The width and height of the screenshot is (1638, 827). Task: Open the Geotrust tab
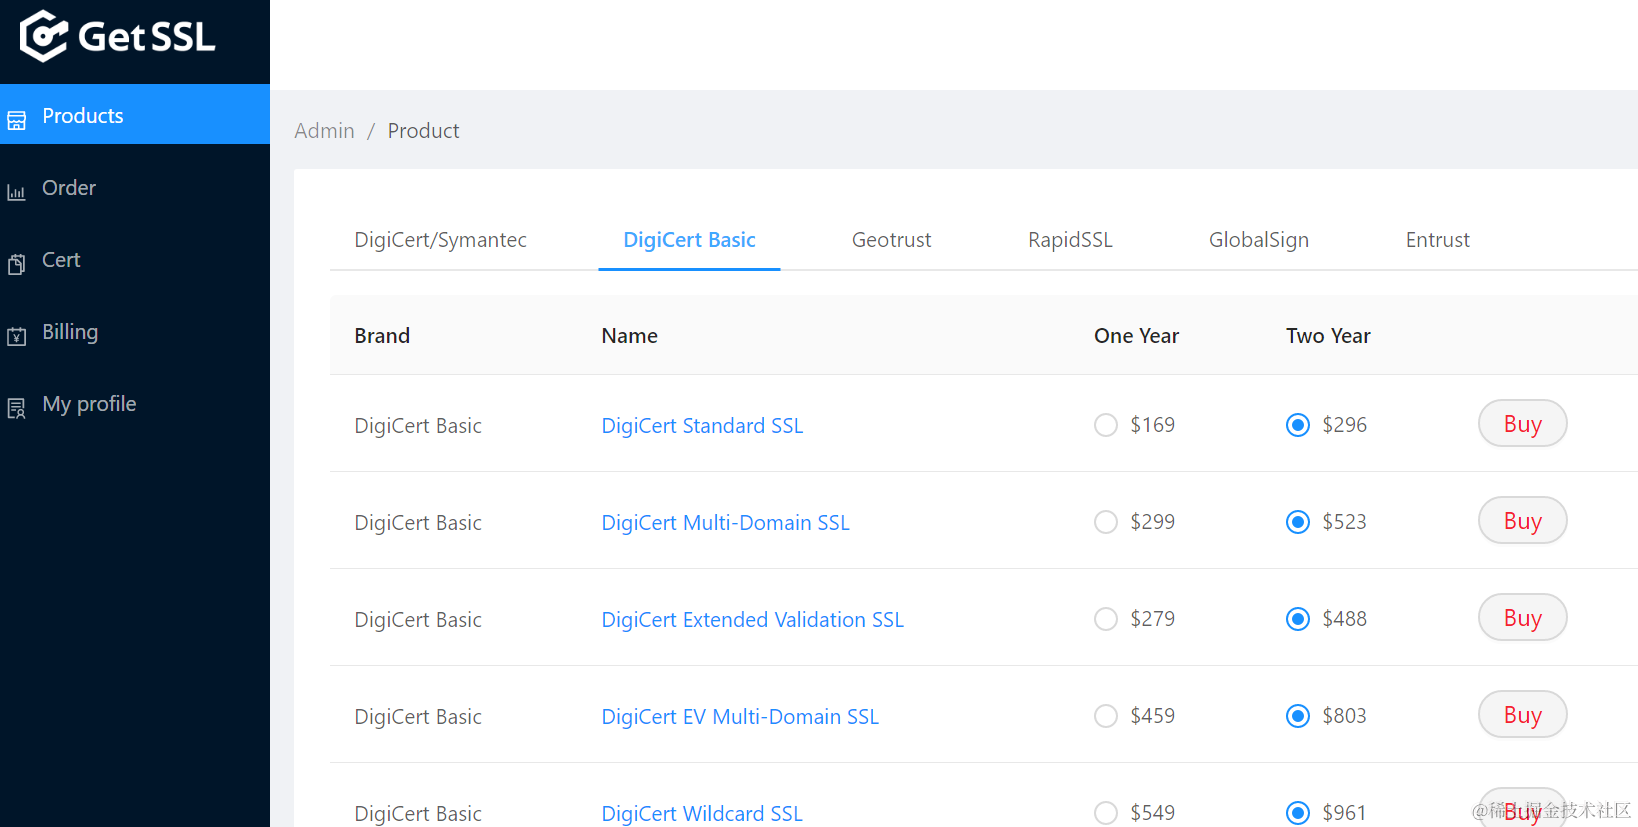891,240
